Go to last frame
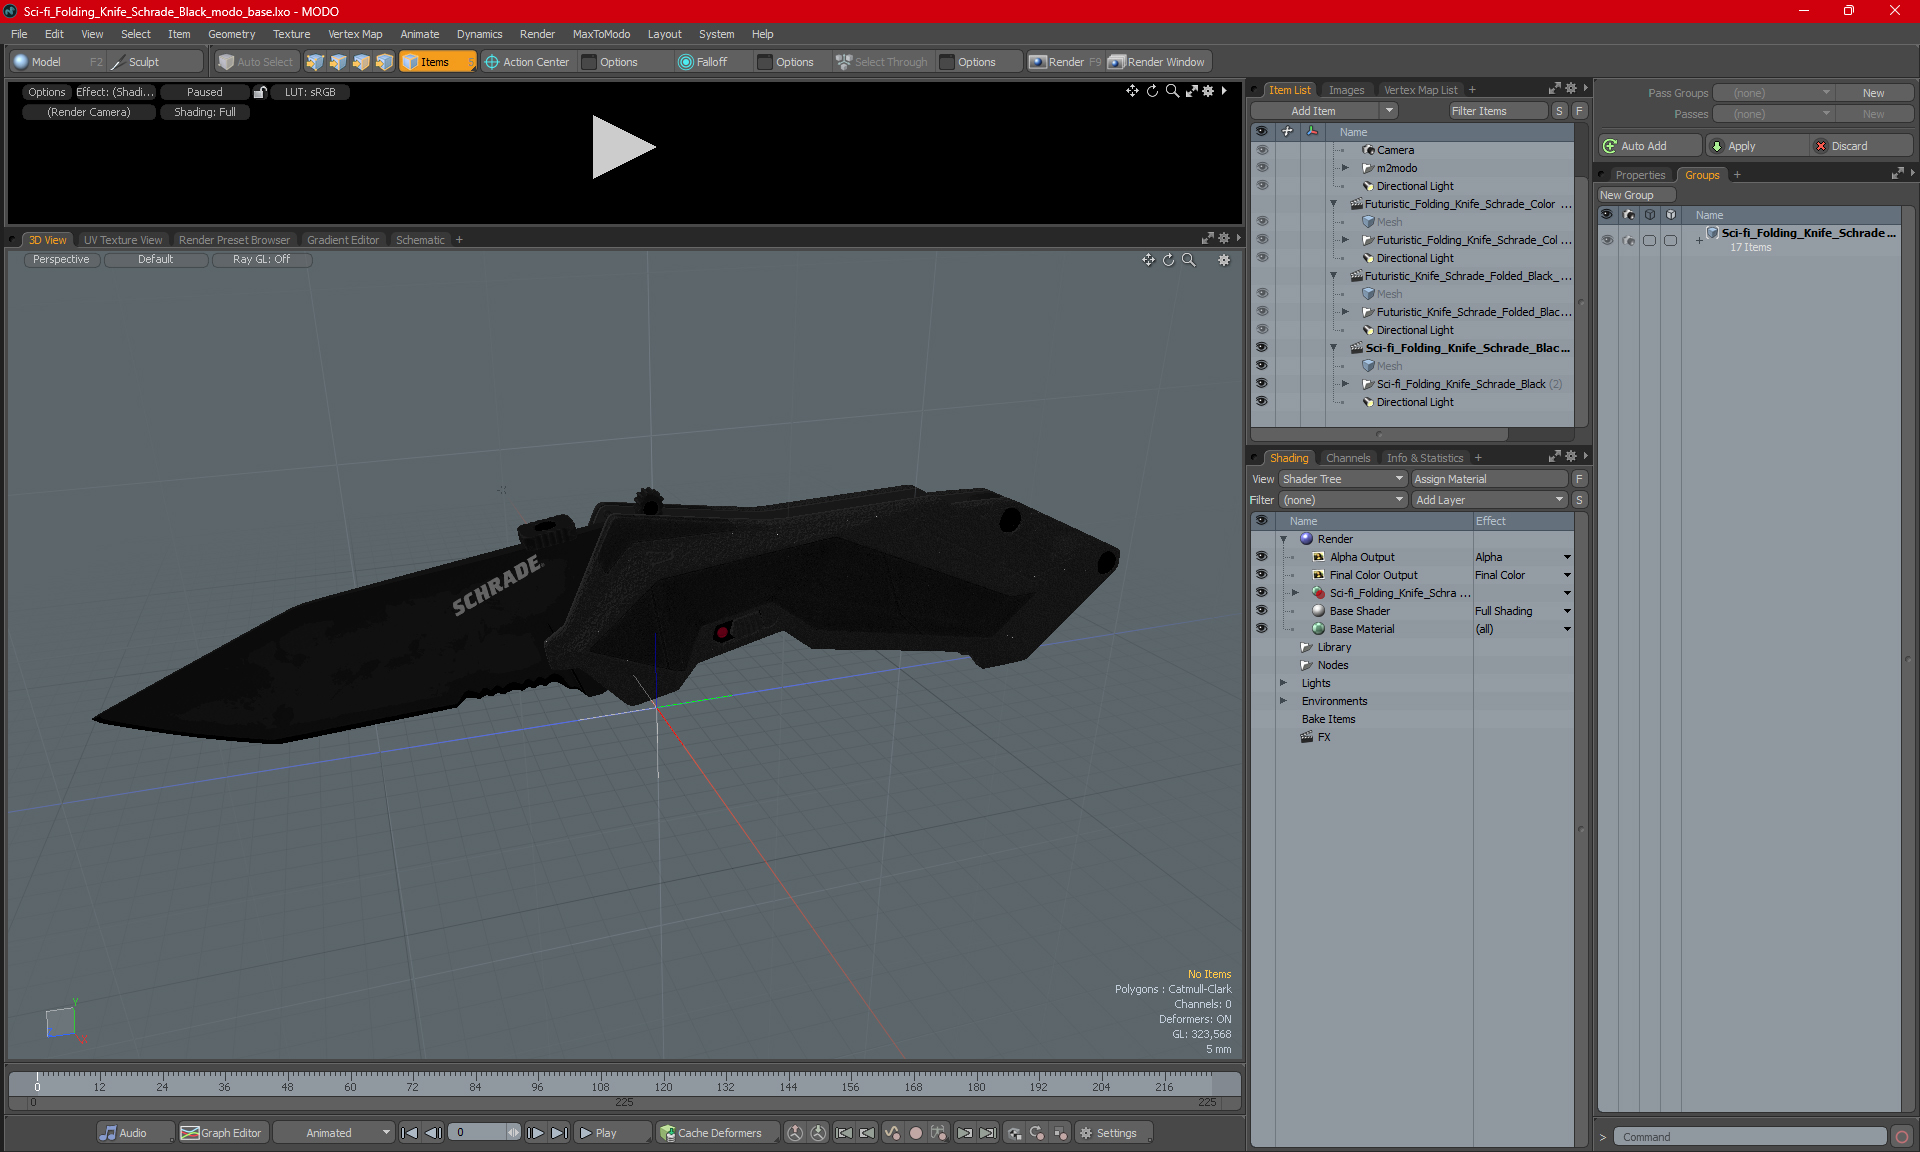 (x=559, y=1133)
